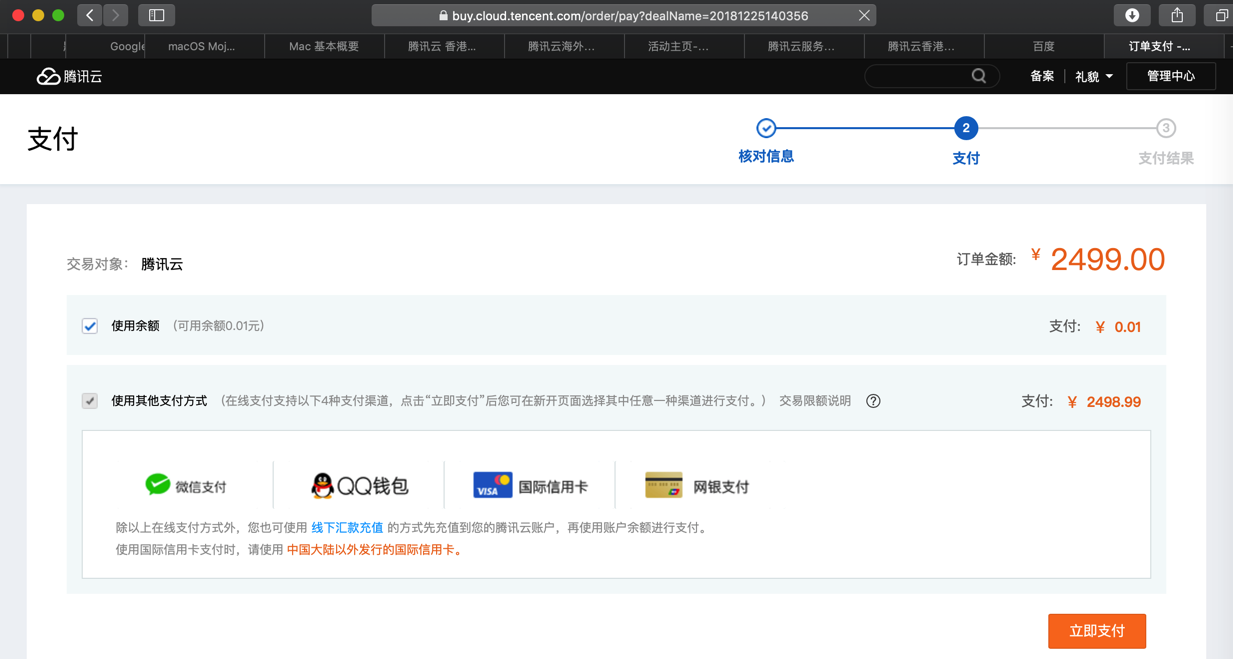Click the 0.01 balance payment amount
The image size is (1233, 659).
click(x=1127, y=327)
